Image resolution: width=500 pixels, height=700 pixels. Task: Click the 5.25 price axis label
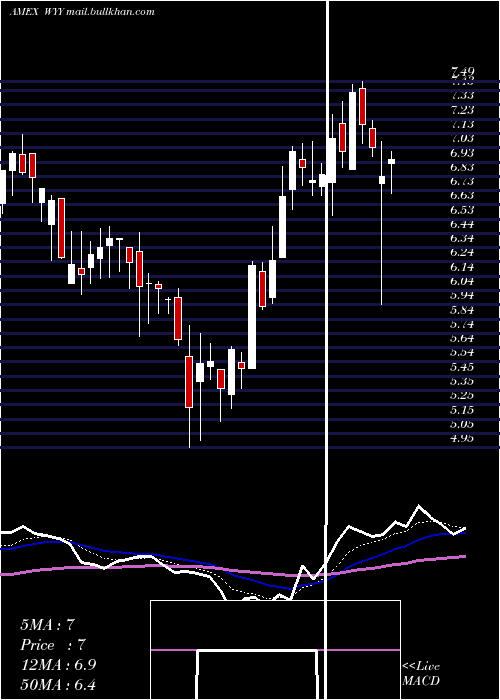[462, 396]
